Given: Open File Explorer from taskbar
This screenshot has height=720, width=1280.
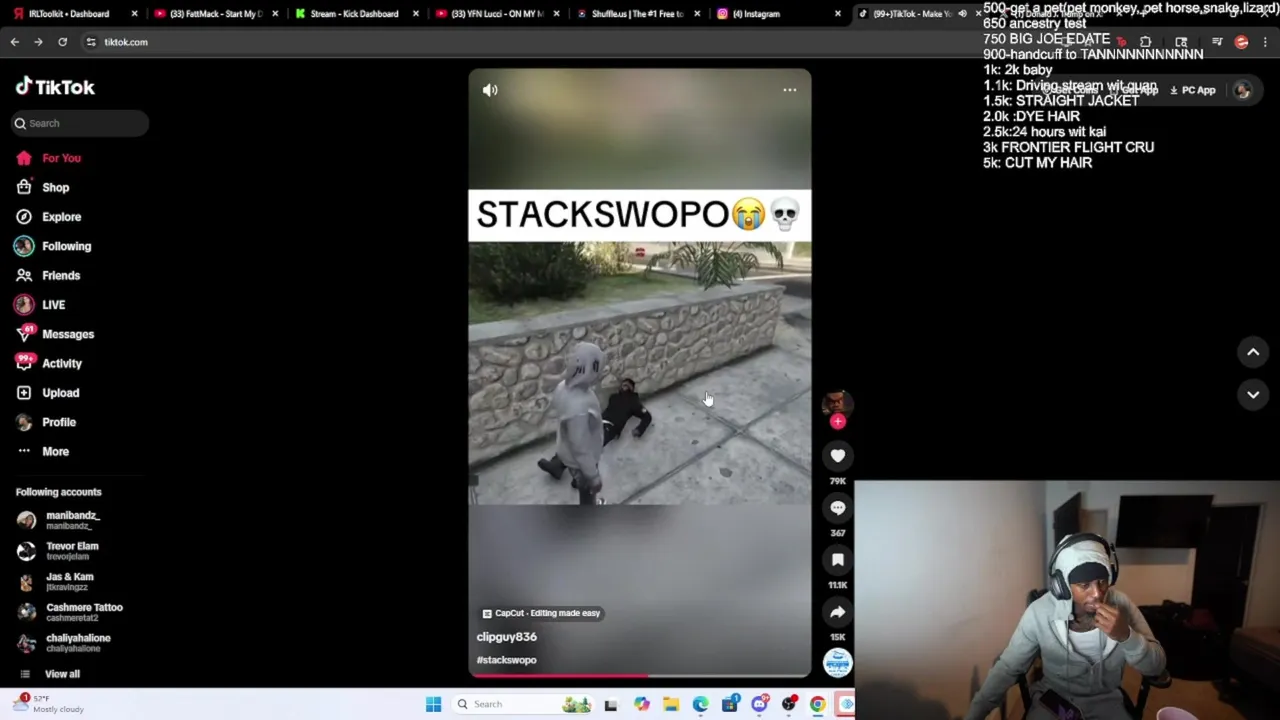Looking at the screenshot, I should tap(671, 705).
